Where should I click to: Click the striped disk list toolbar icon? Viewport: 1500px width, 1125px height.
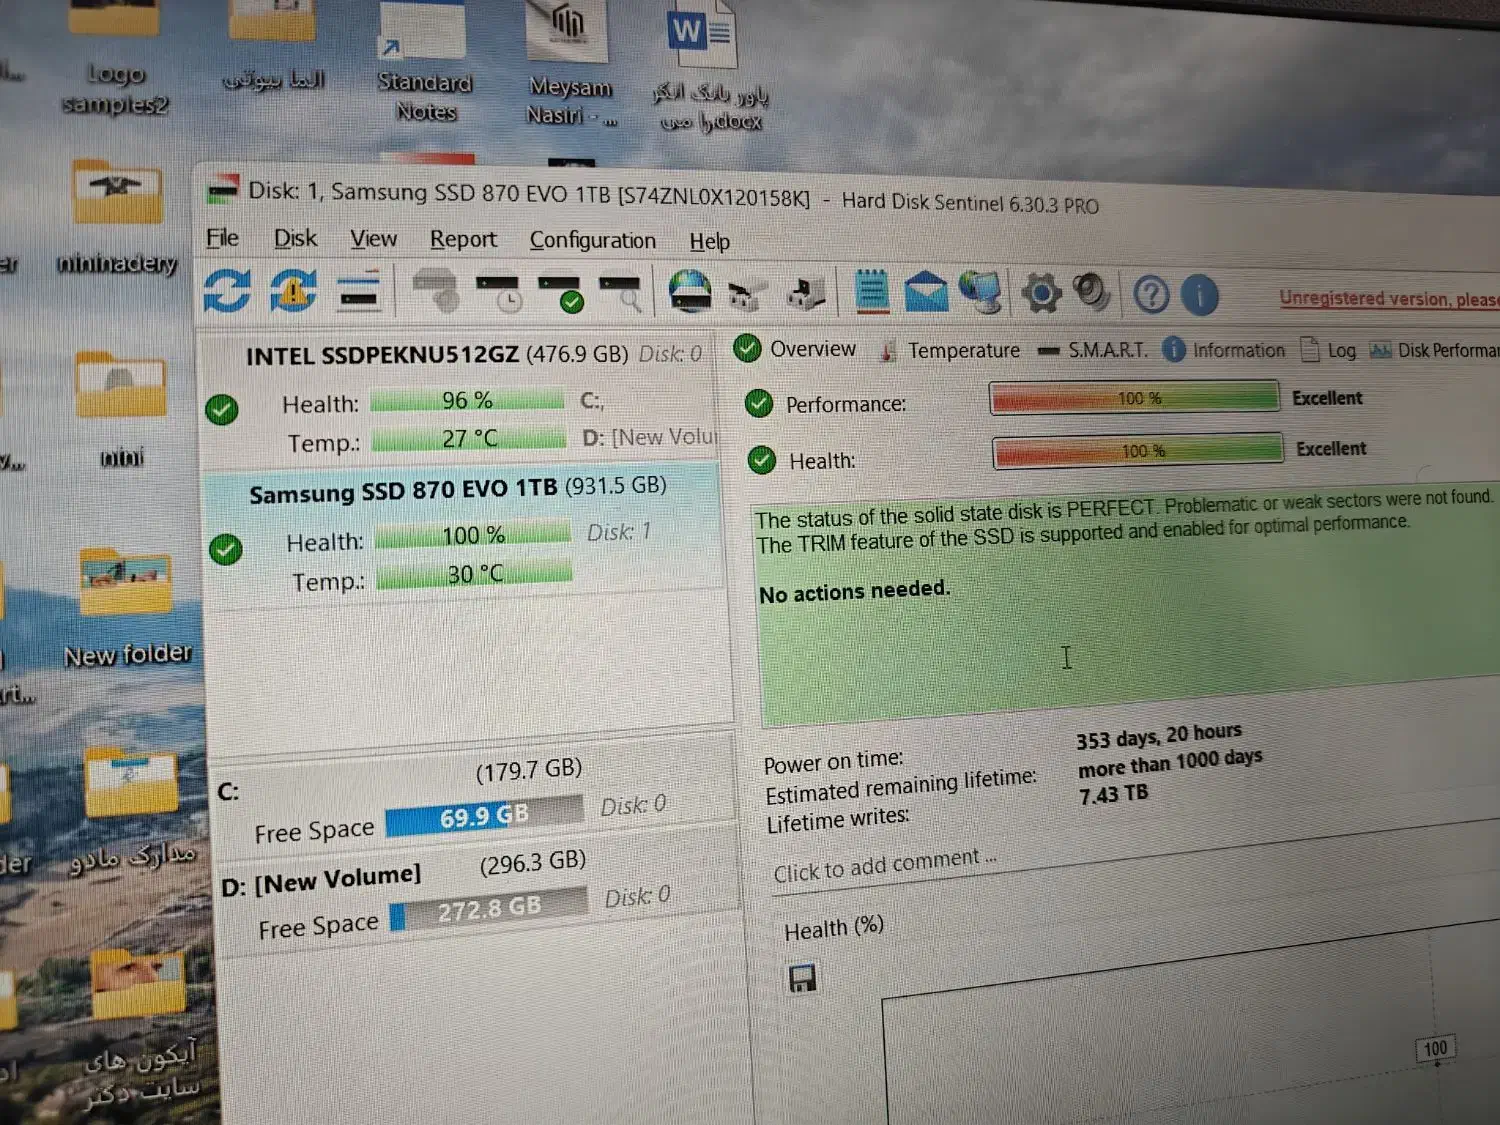pyautogui.click(x=359, y=290)
